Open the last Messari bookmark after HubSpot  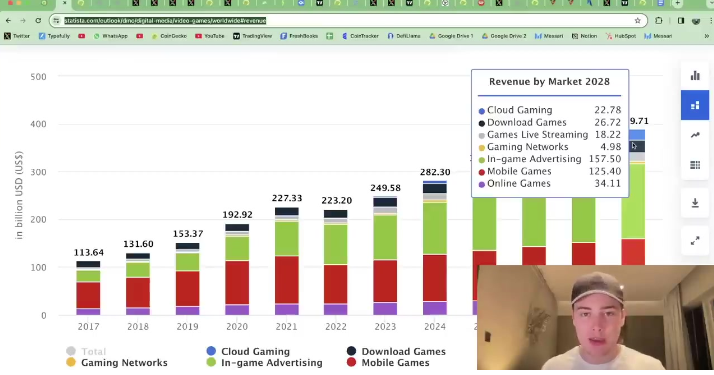658,36
